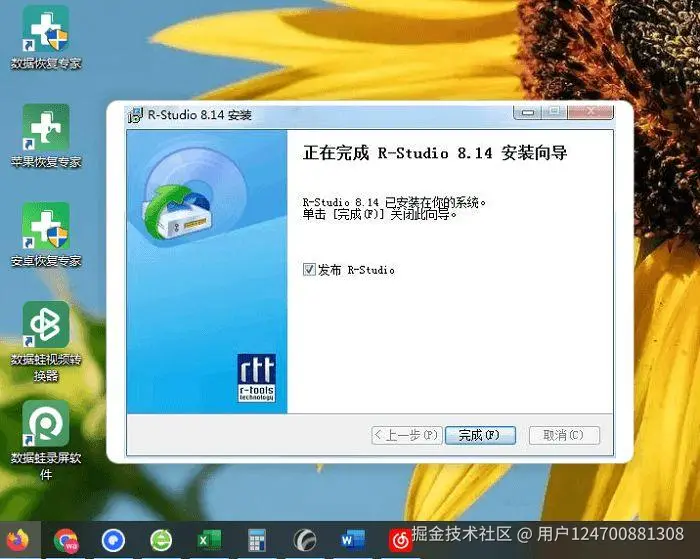This screenshot has width=700, height=559.
Task: Open the green 360 browser taskbar icon
Action: (x=161, y=541)
